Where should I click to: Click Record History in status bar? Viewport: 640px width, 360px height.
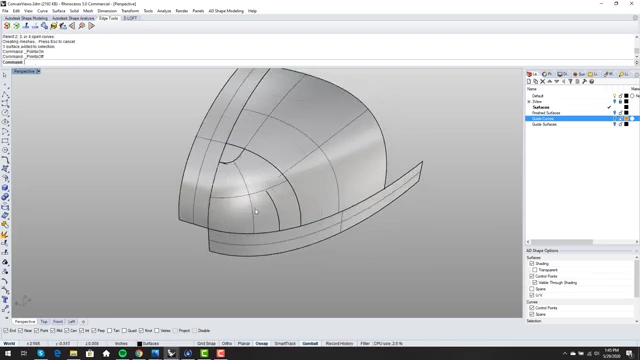tap(339, 344)
